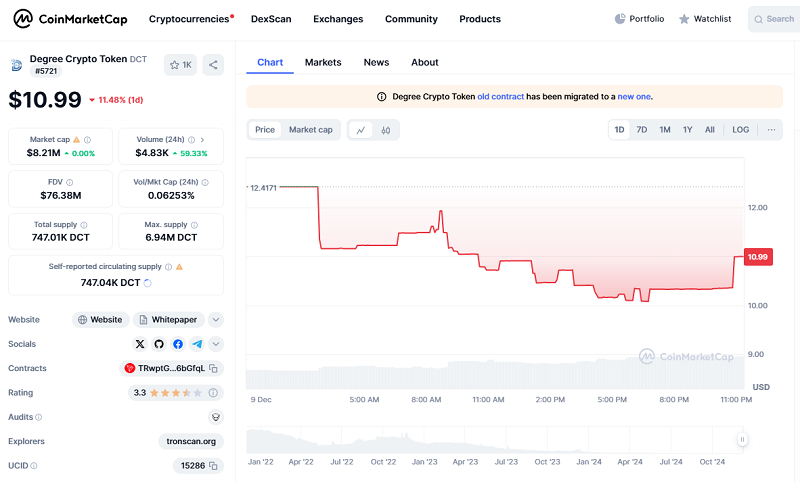Viewport: 800px width, 482px height.
Task: Click the Audits shield icon
Action: [216, 417]
